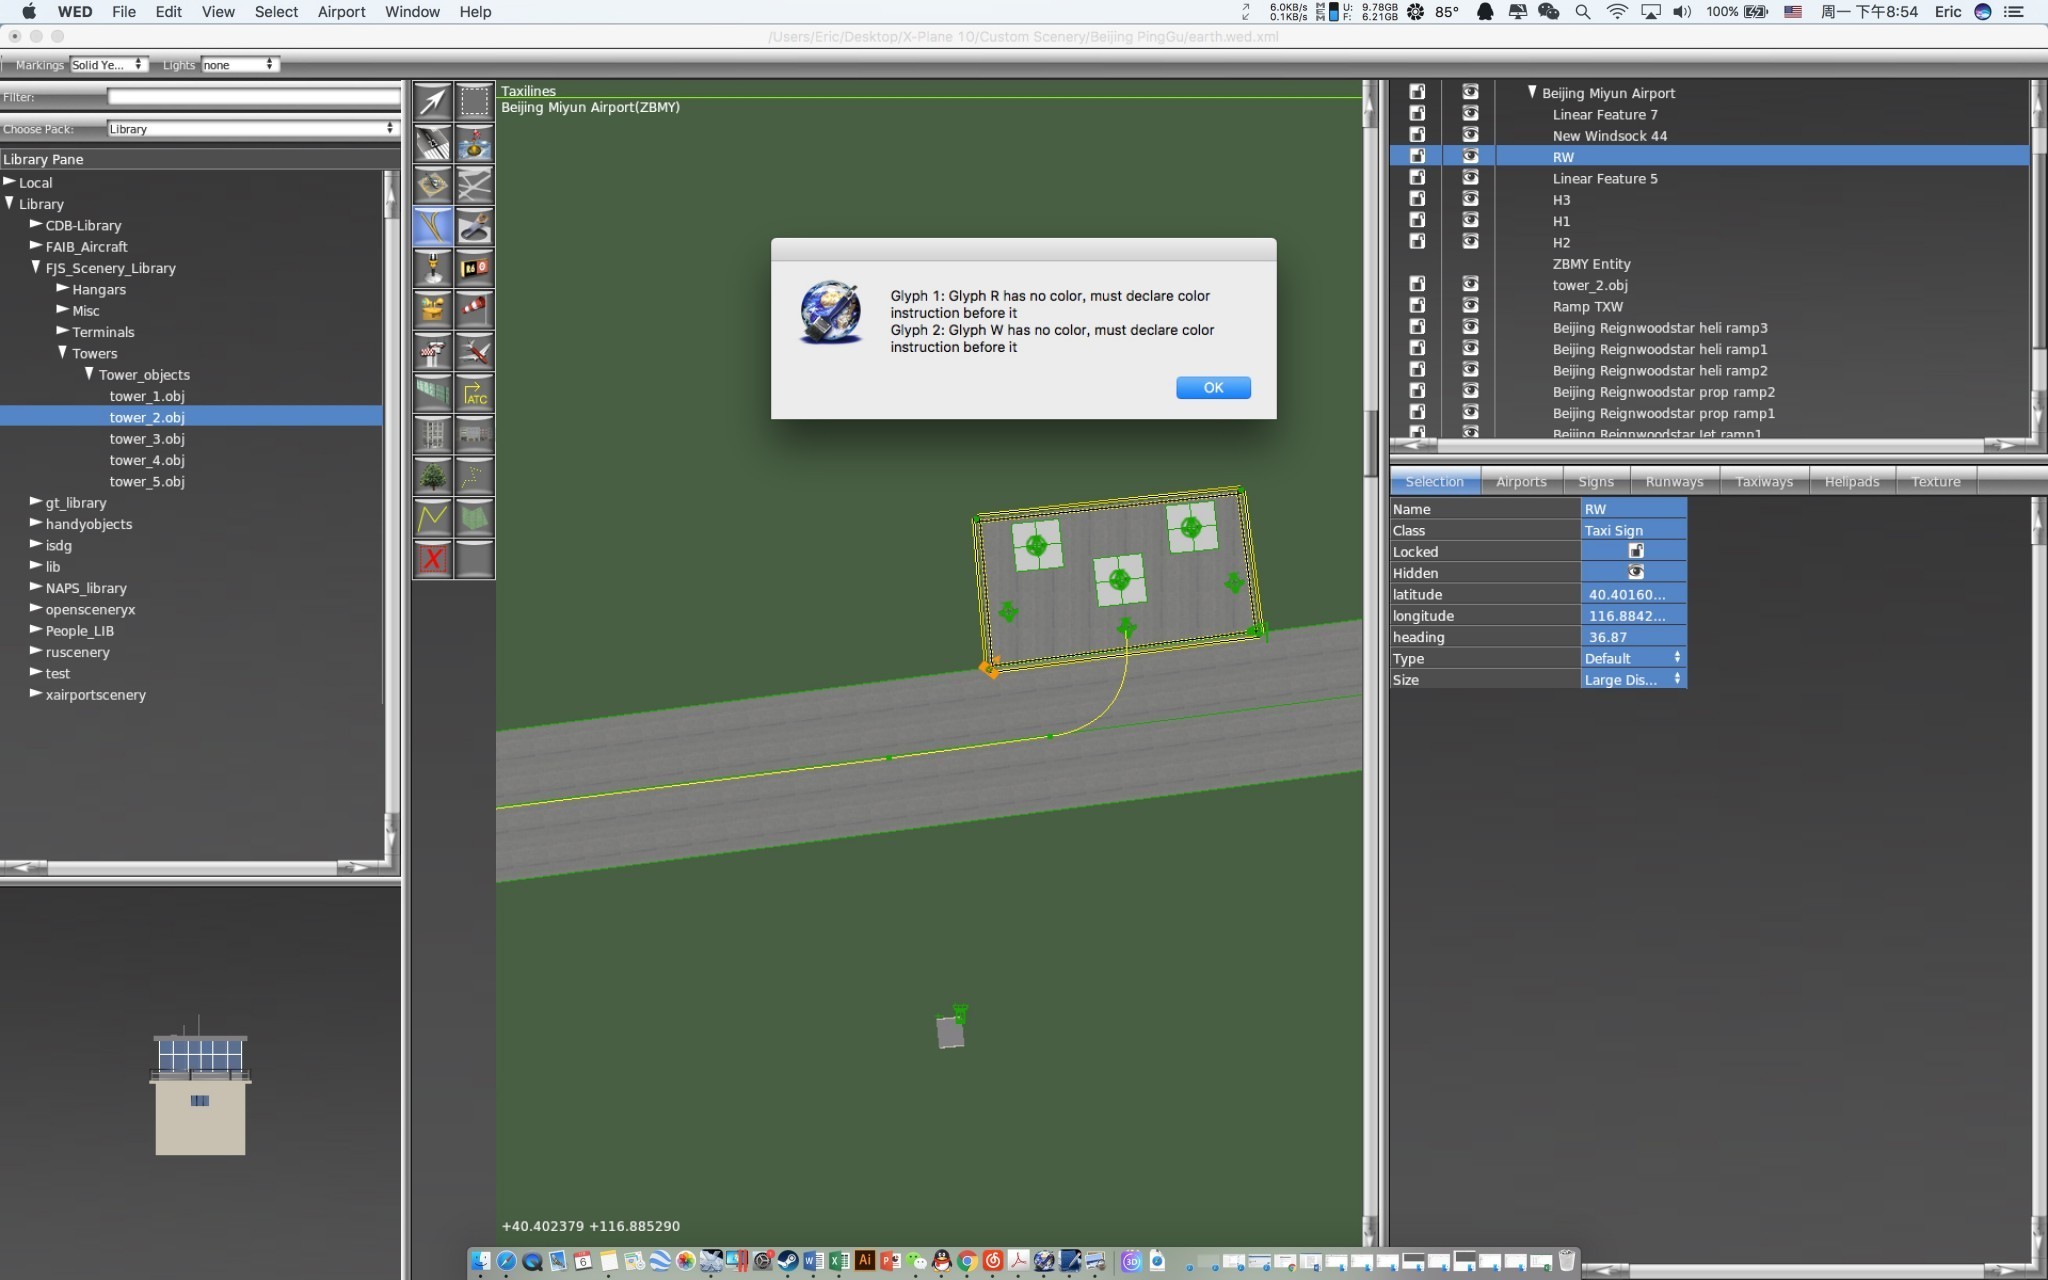
Task: Select the Windsock tool
Action: point(474,310)
